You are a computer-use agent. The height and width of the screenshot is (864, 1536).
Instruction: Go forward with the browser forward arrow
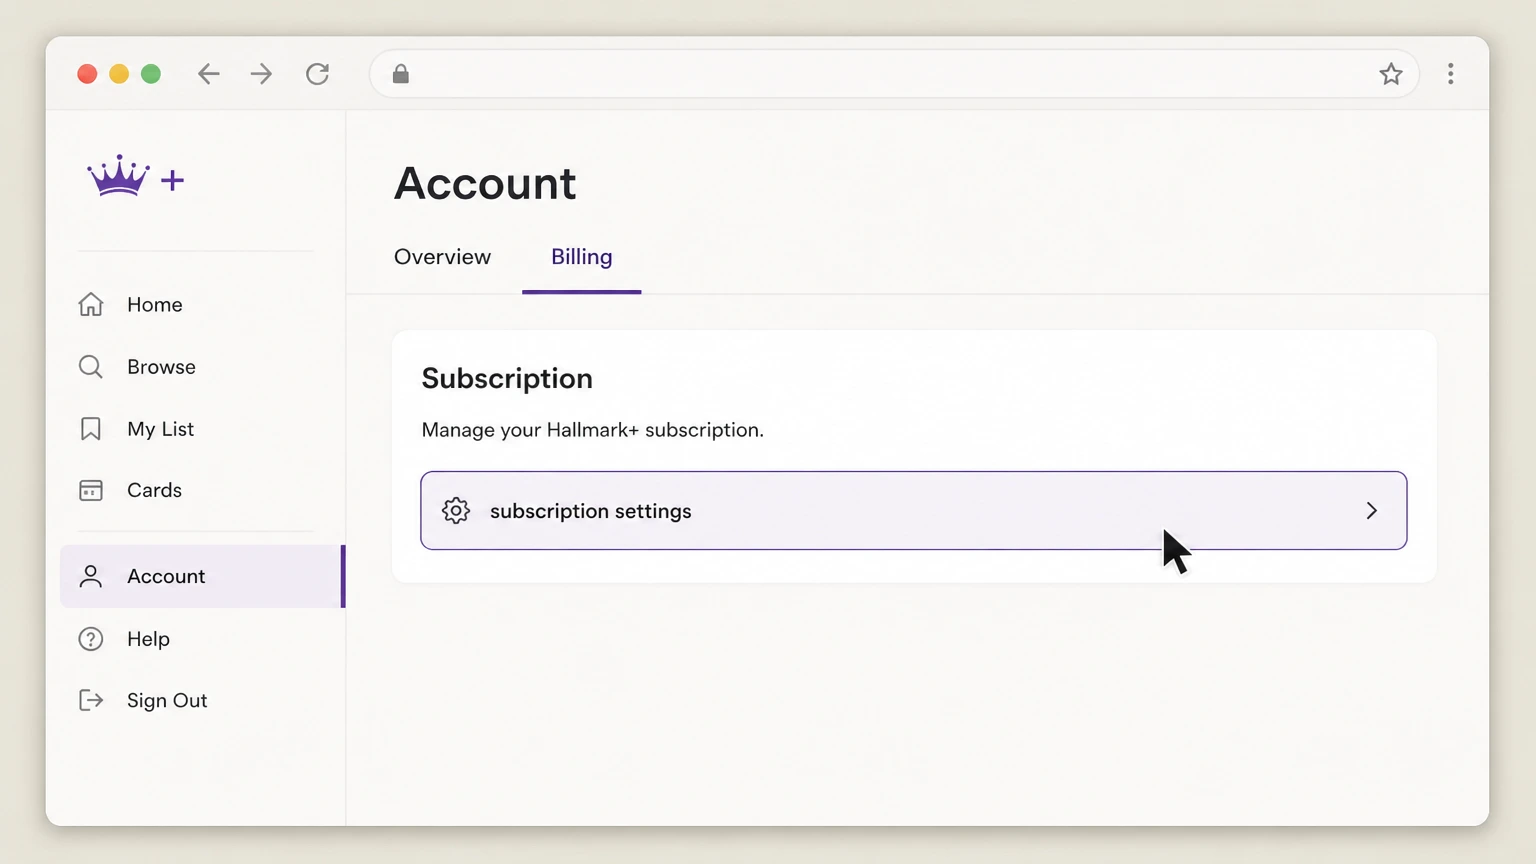(x=261, y=74)
